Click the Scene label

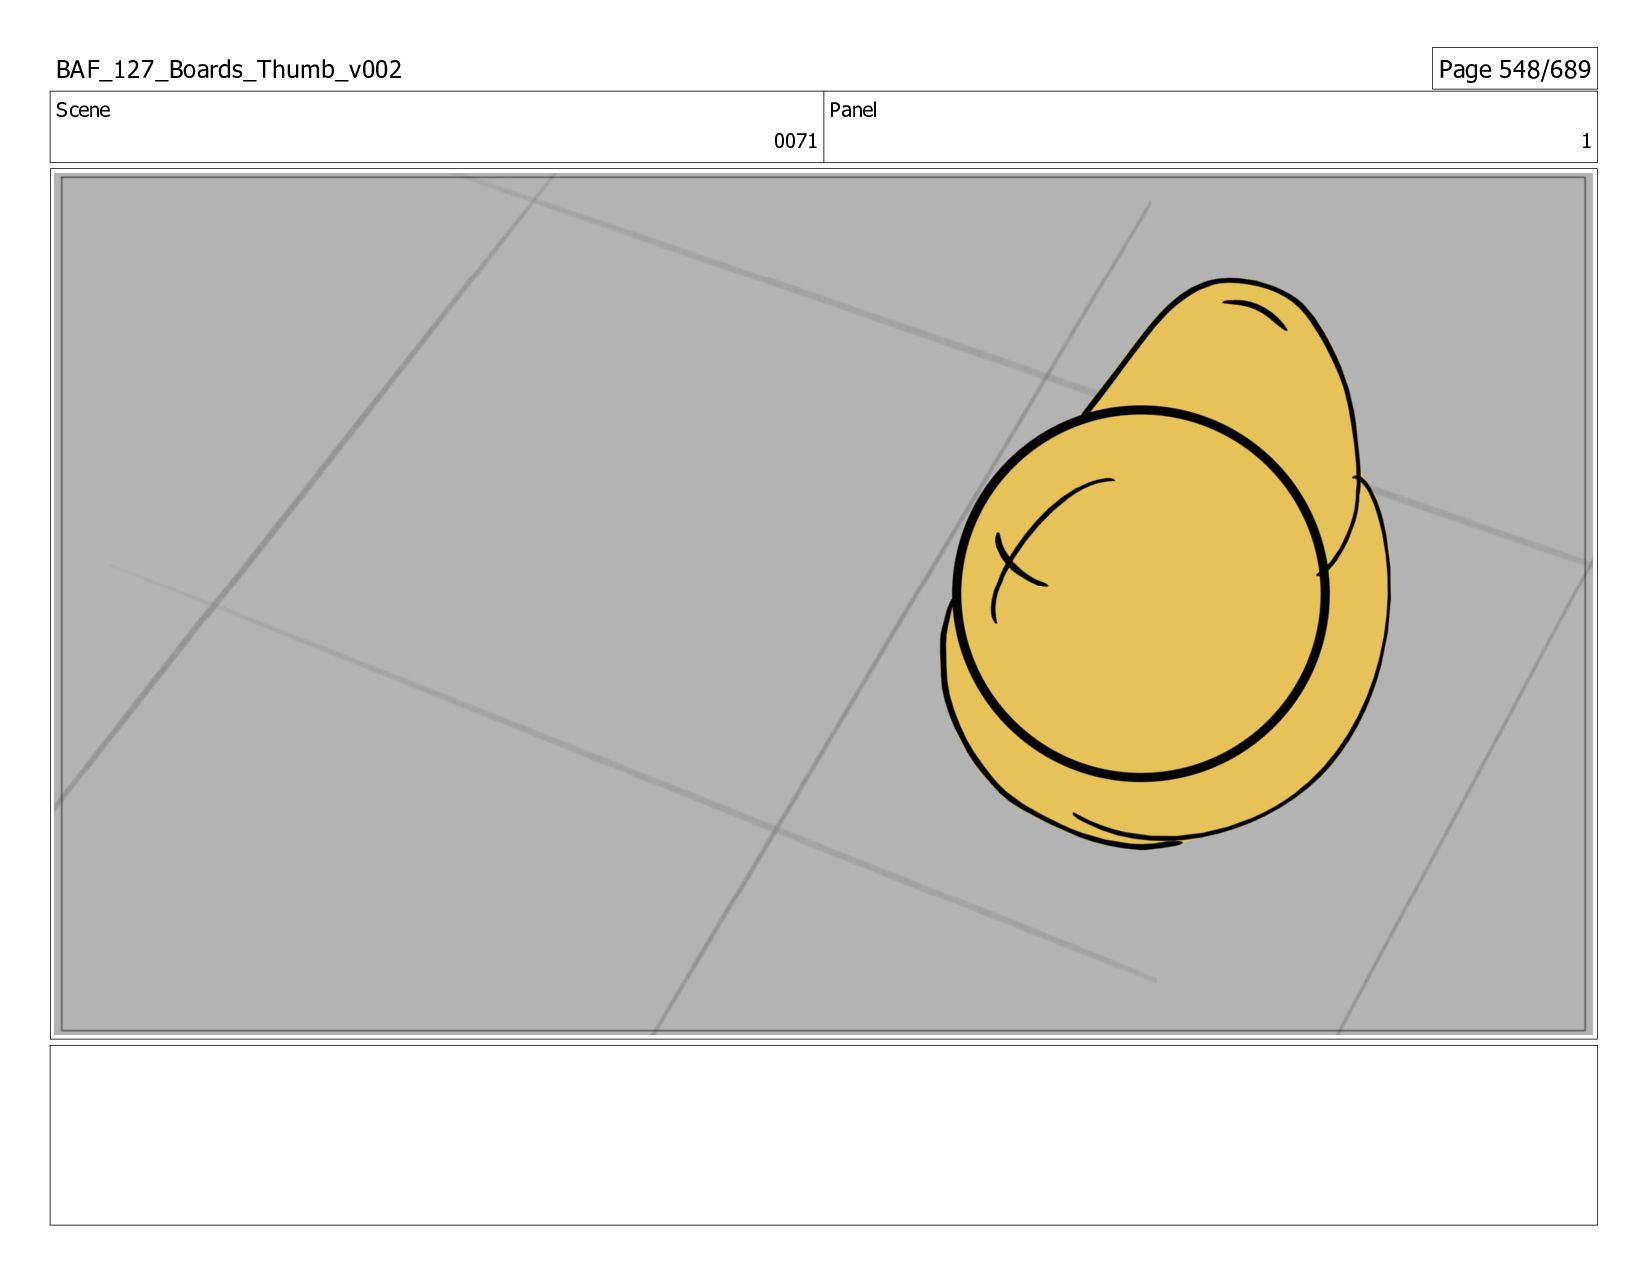[83, 110]
